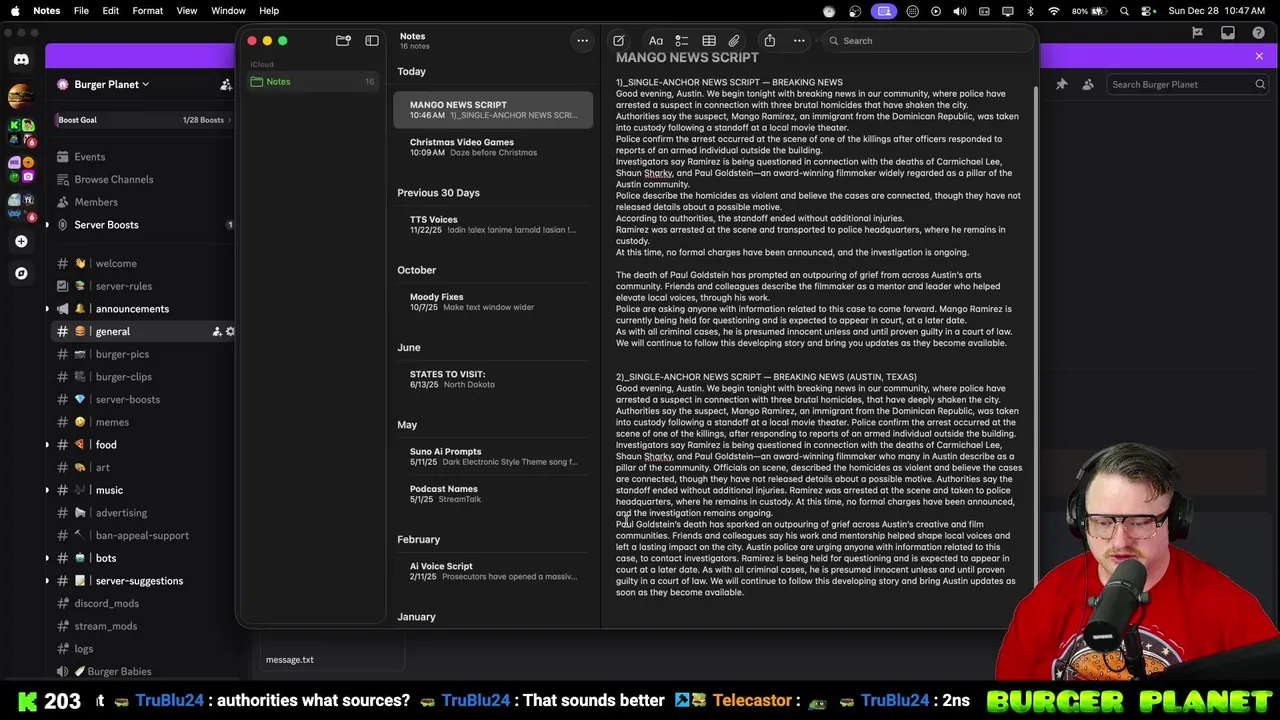The width and height of the screenshot is (1280, 720).
Task: Insert a table in the note
Action: tap(709, 41)
